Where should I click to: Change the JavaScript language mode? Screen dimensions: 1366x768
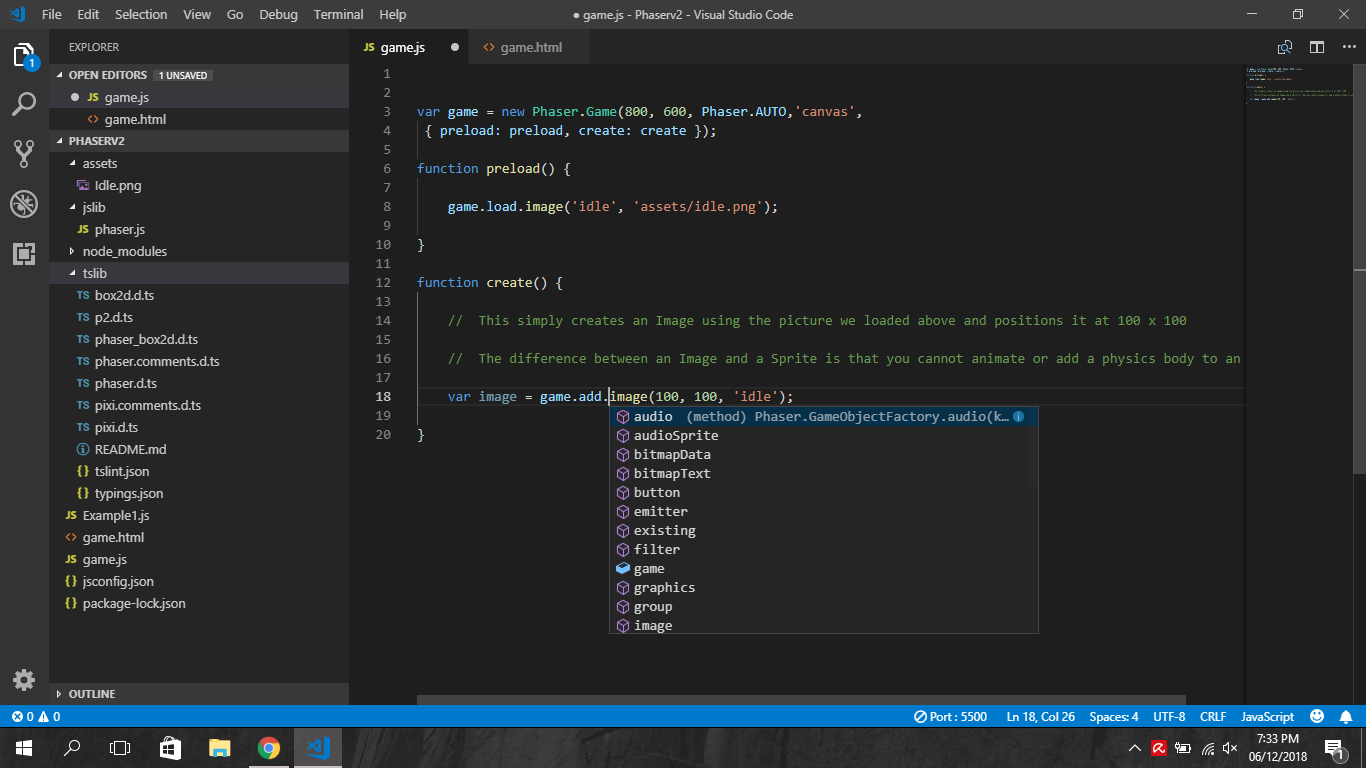coord(1267,717)
